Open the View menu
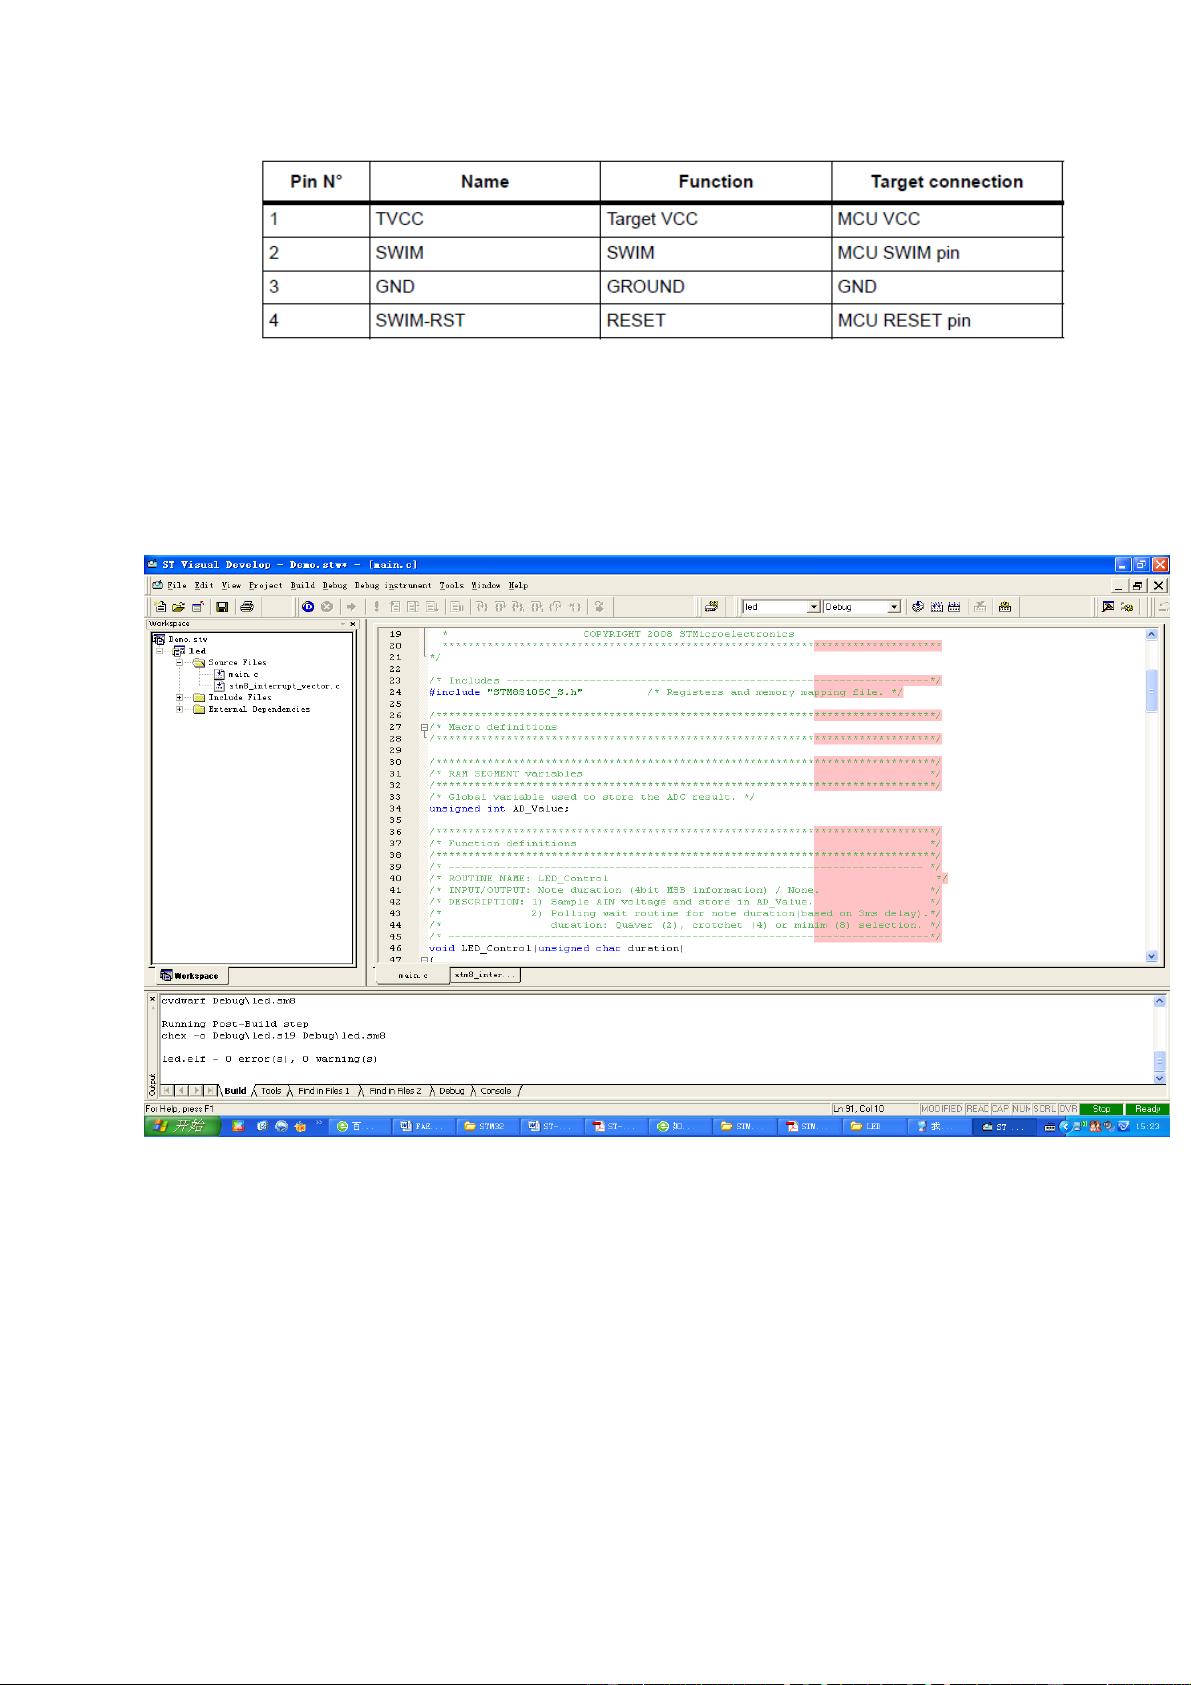This screenshot has height=1685, width=1191. pyautogui.click(x=231, y=585)
